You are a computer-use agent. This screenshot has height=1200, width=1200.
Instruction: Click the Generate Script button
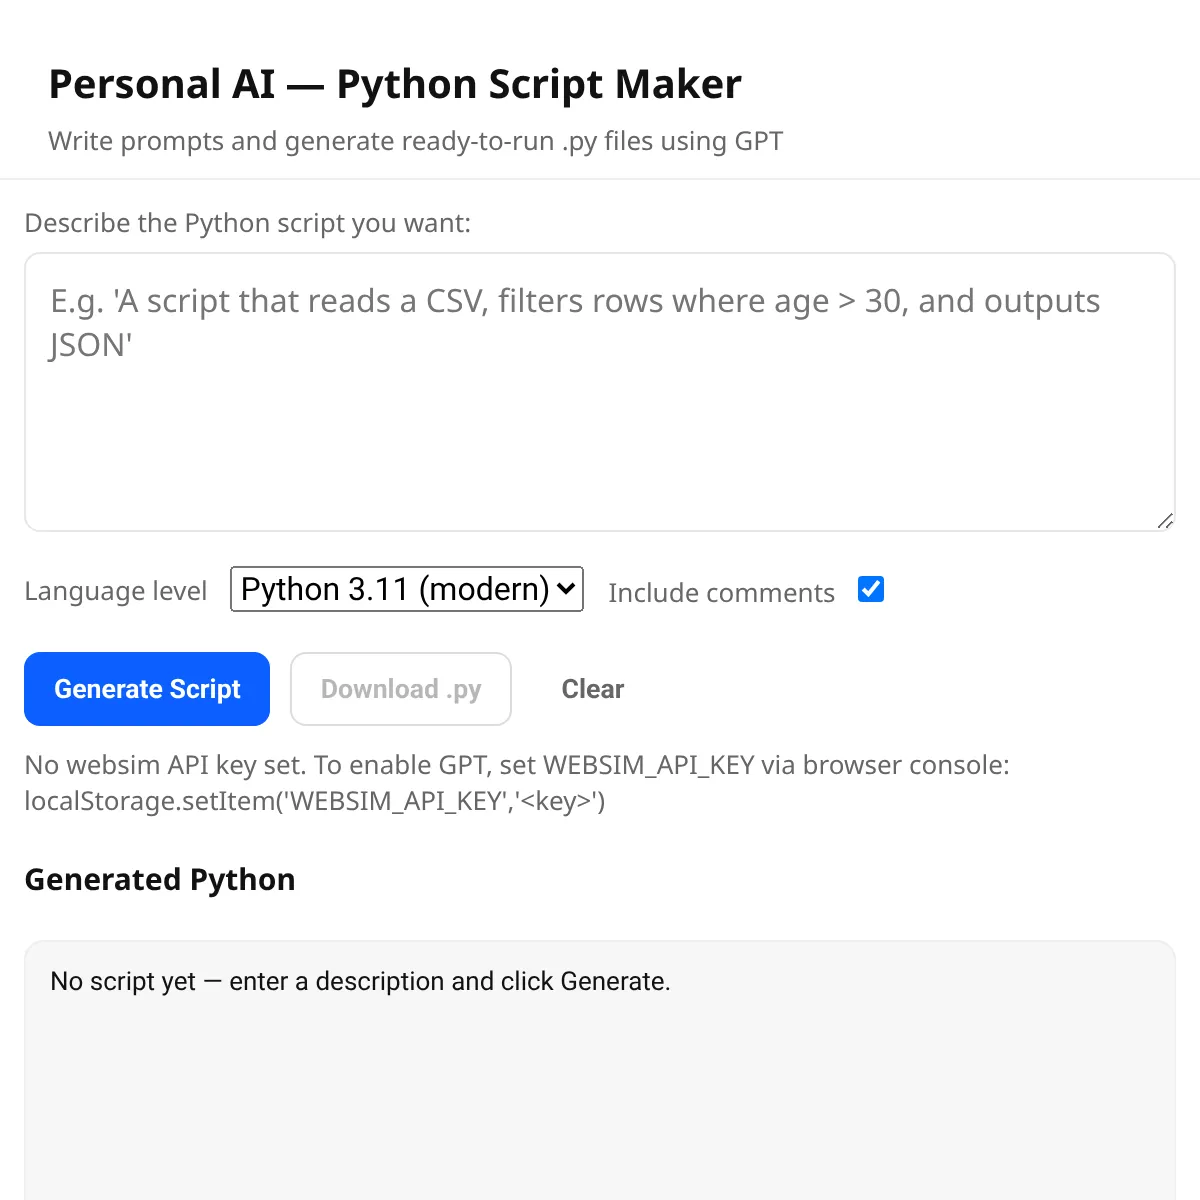coord(147,689)
